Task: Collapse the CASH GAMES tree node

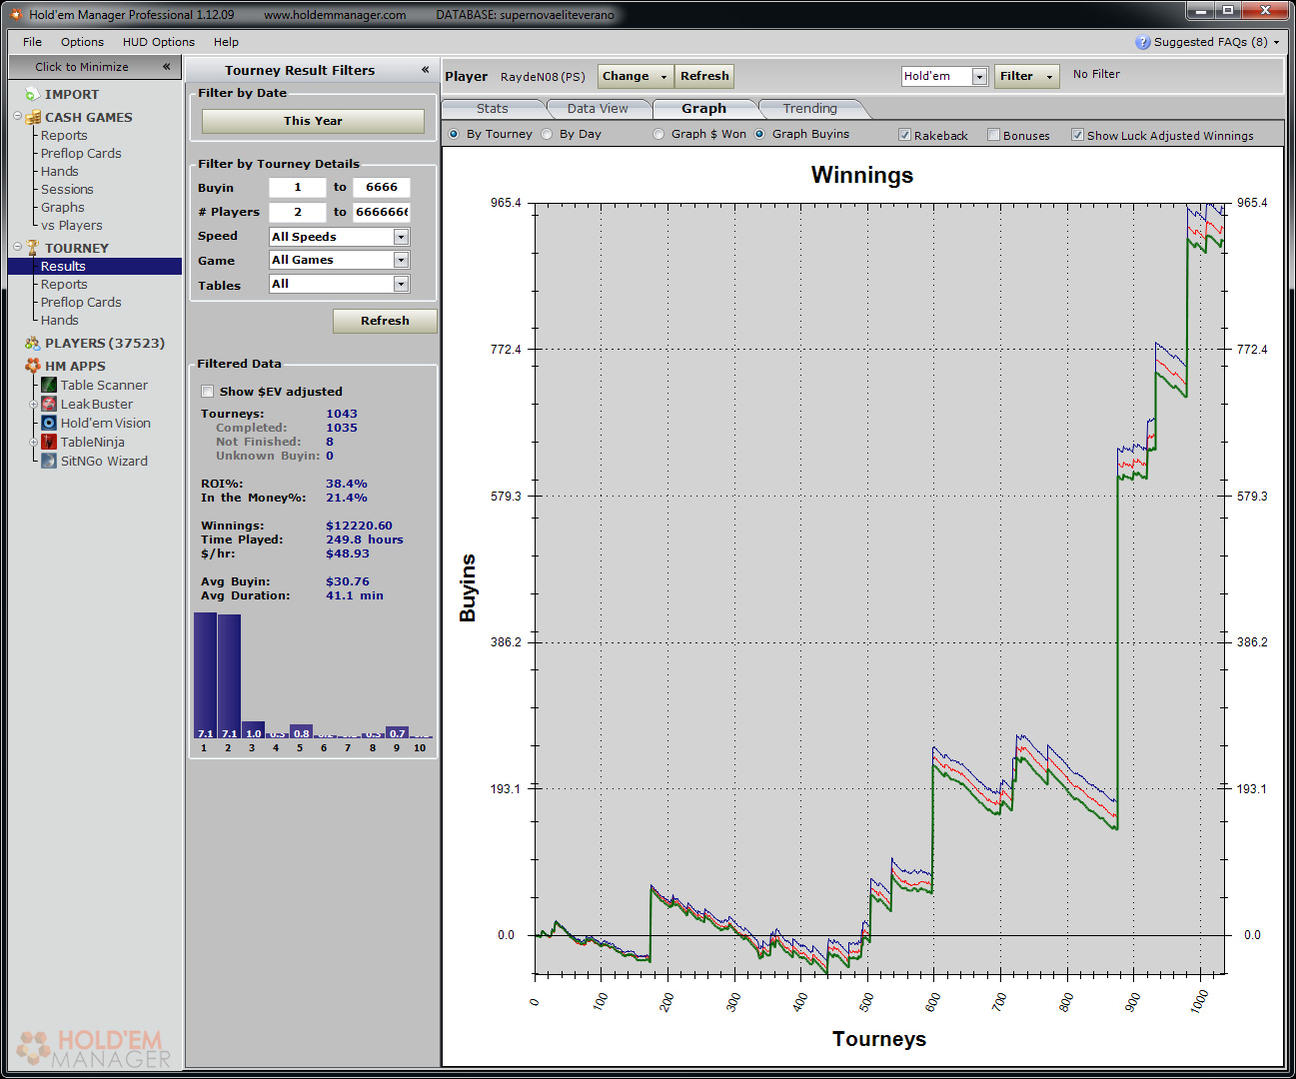Action: tap(17, 117)
